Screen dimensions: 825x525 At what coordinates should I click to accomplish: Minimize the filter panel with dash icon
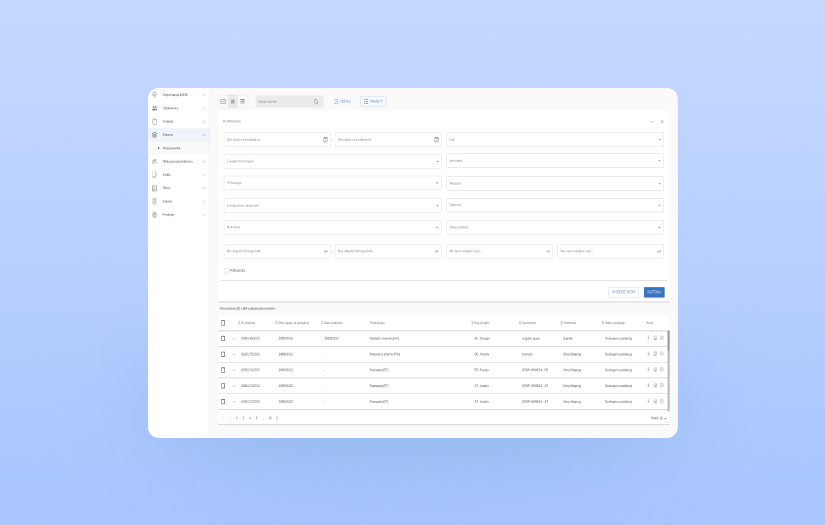pos(652,122)
